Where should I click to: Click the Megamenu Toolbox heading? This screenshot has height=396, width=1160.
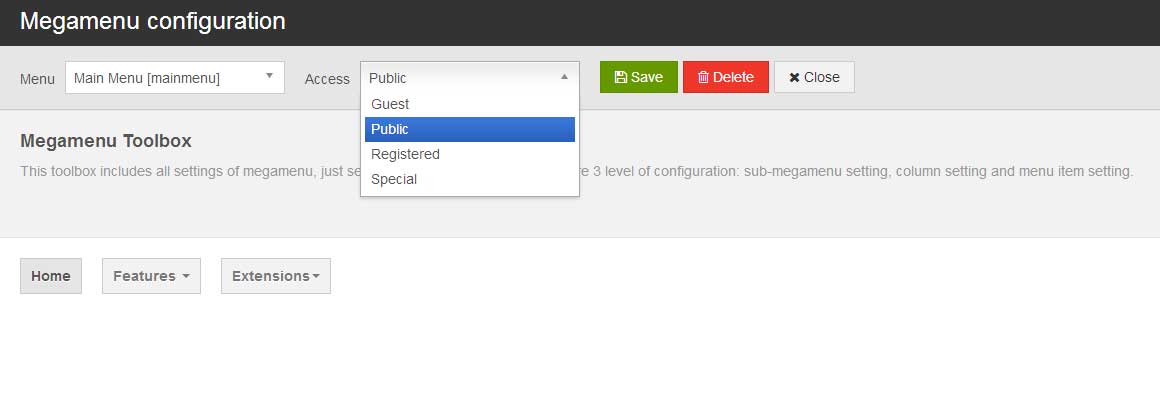point(106,141)
